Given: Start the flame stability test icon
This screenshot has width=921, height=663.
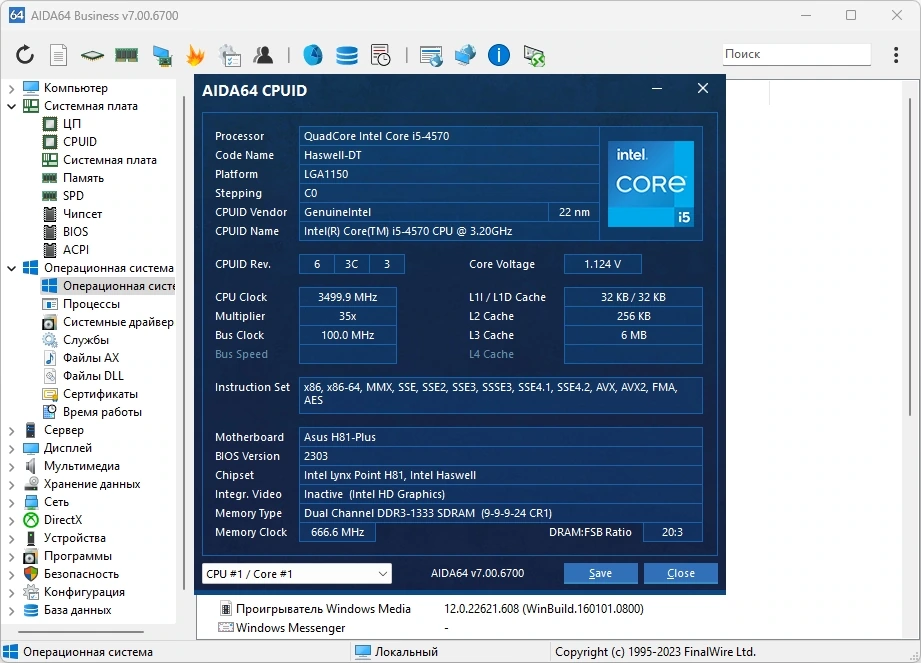Looking at the screenshot, I should [x=195, y=55].
